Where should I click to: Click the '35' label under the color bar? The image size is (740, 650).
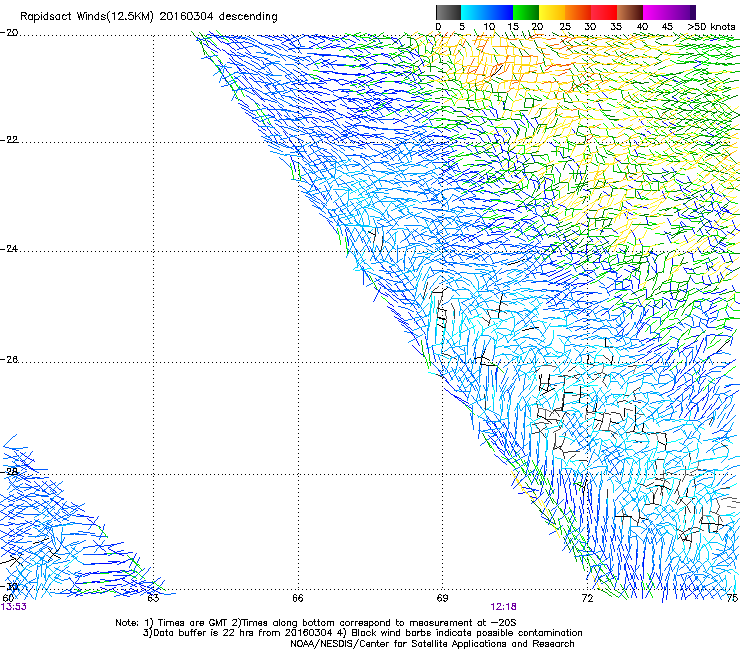pos(616,27)
